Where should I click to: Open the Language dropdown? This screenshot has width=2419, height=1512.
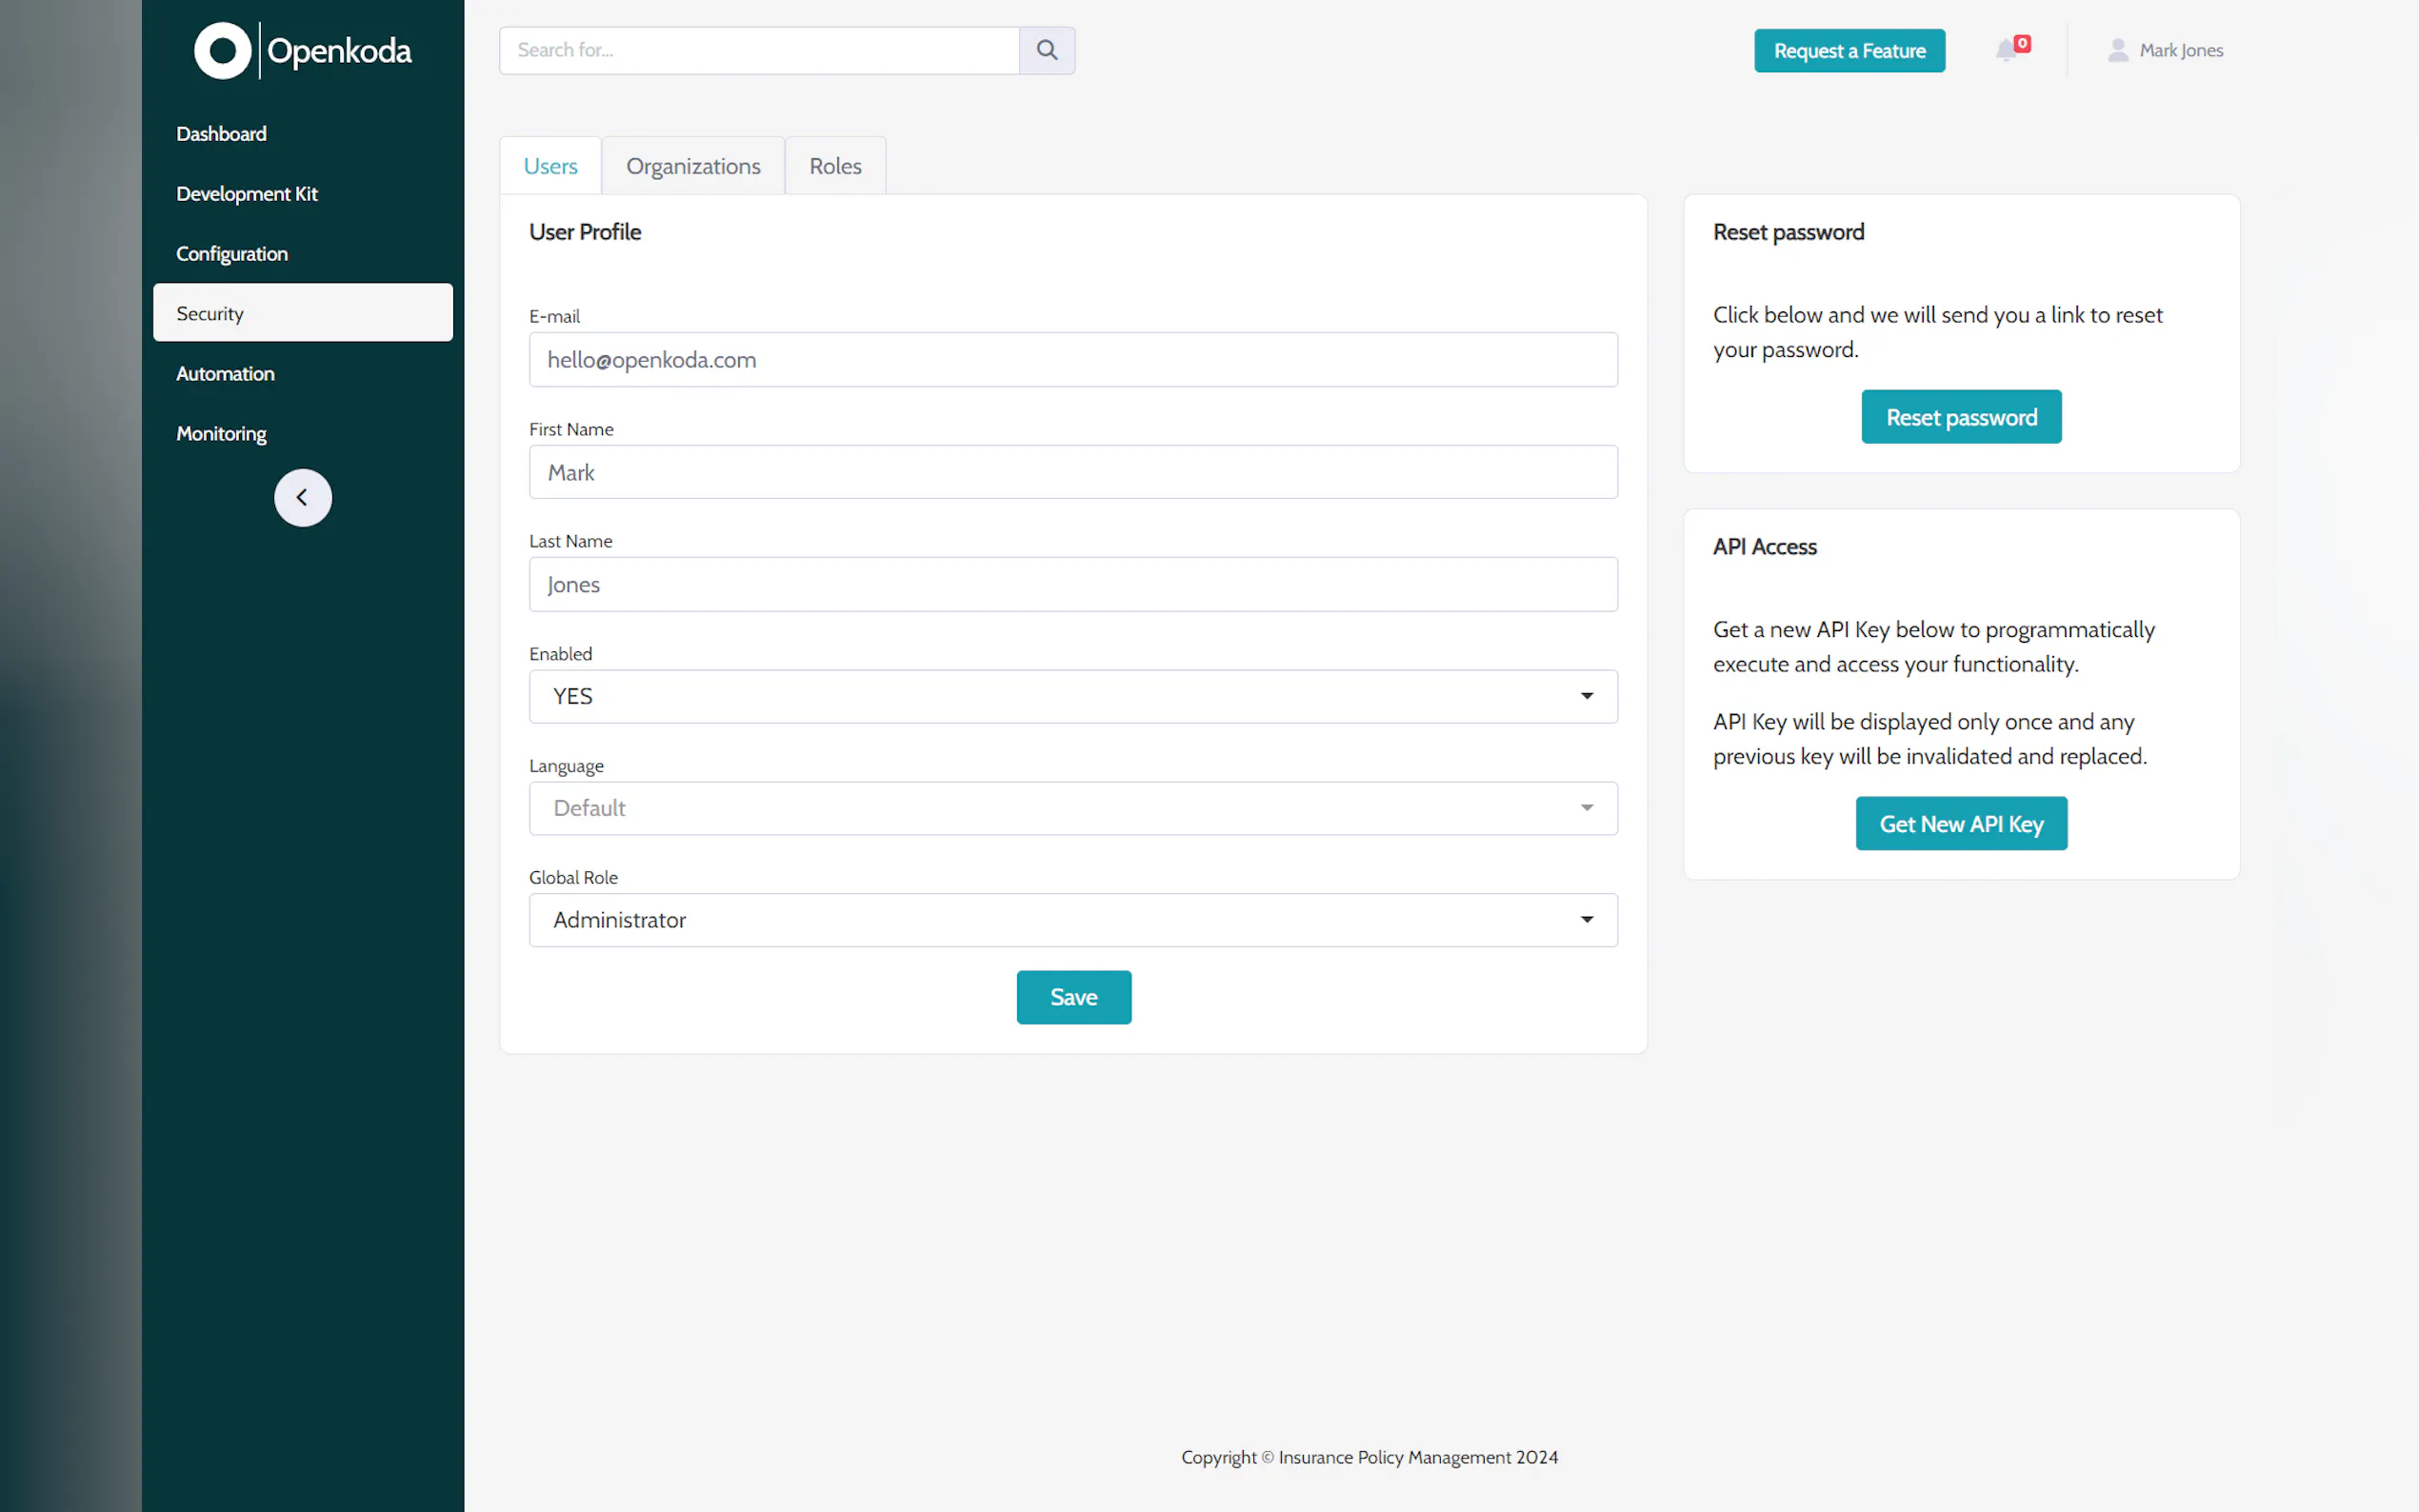pos(1072,808)
